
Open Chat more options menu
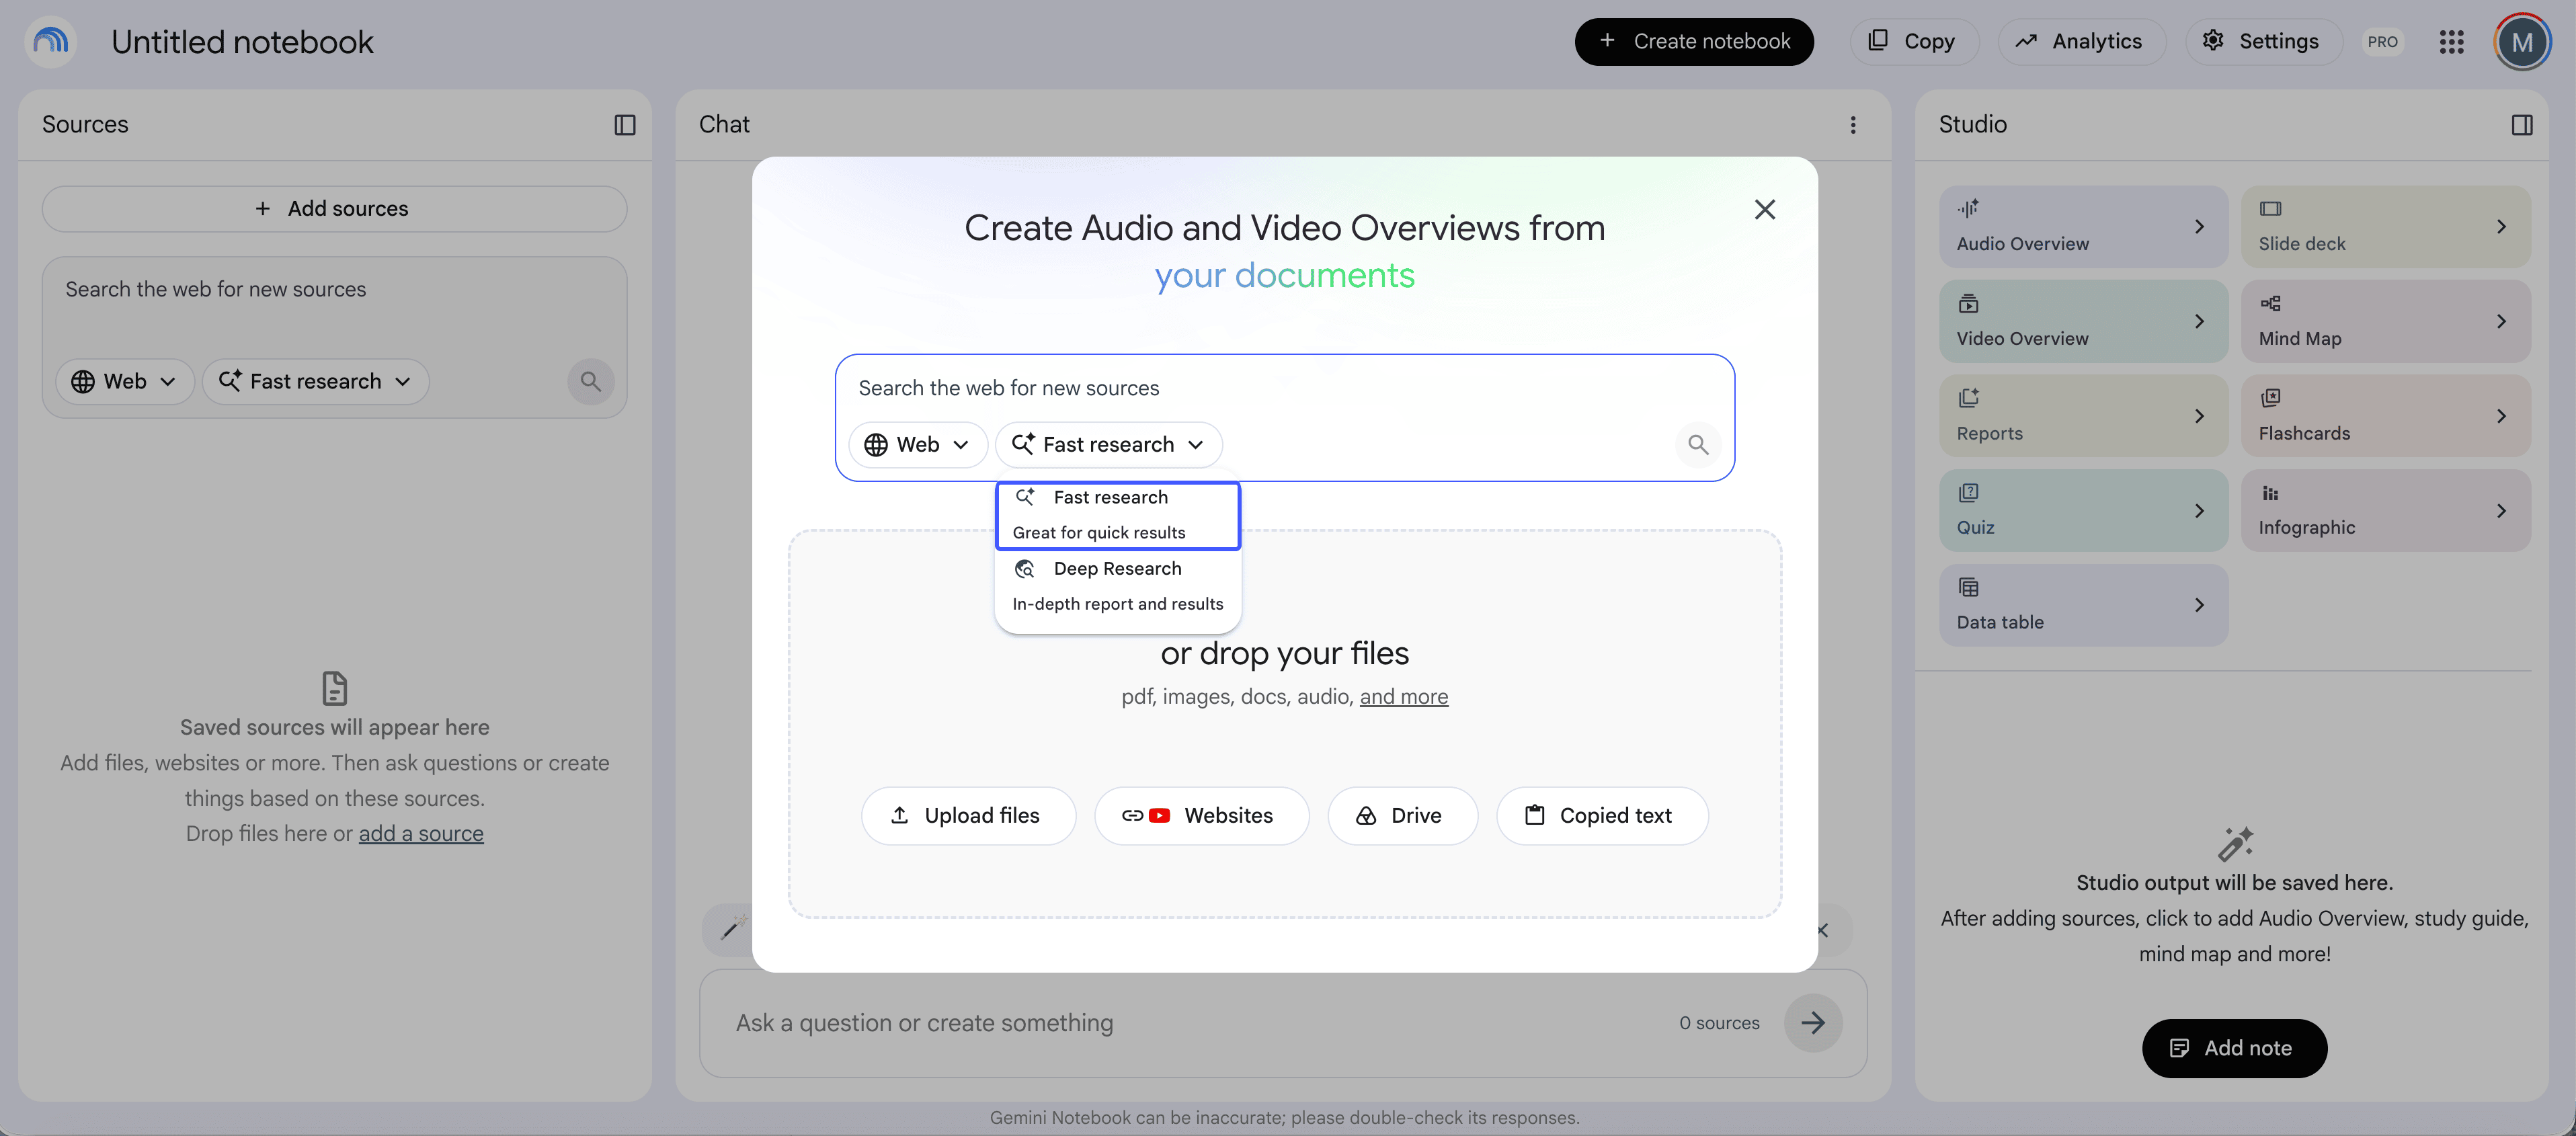1853,125
